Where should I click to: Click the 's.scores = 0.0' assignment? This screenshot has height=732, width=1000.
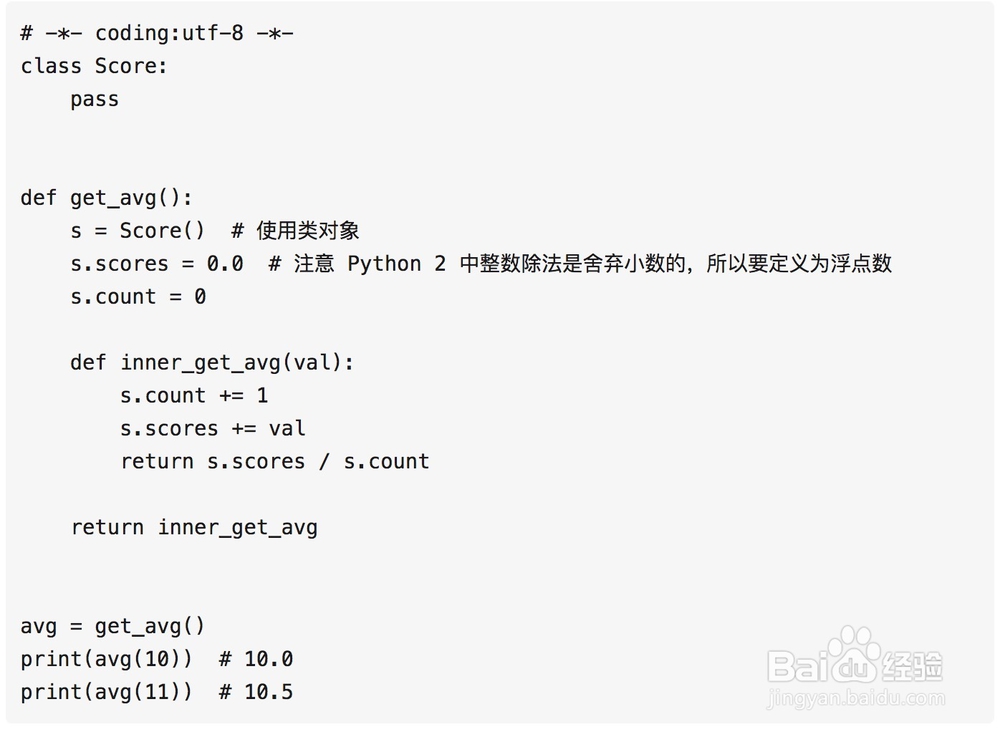tap(157, 263)
